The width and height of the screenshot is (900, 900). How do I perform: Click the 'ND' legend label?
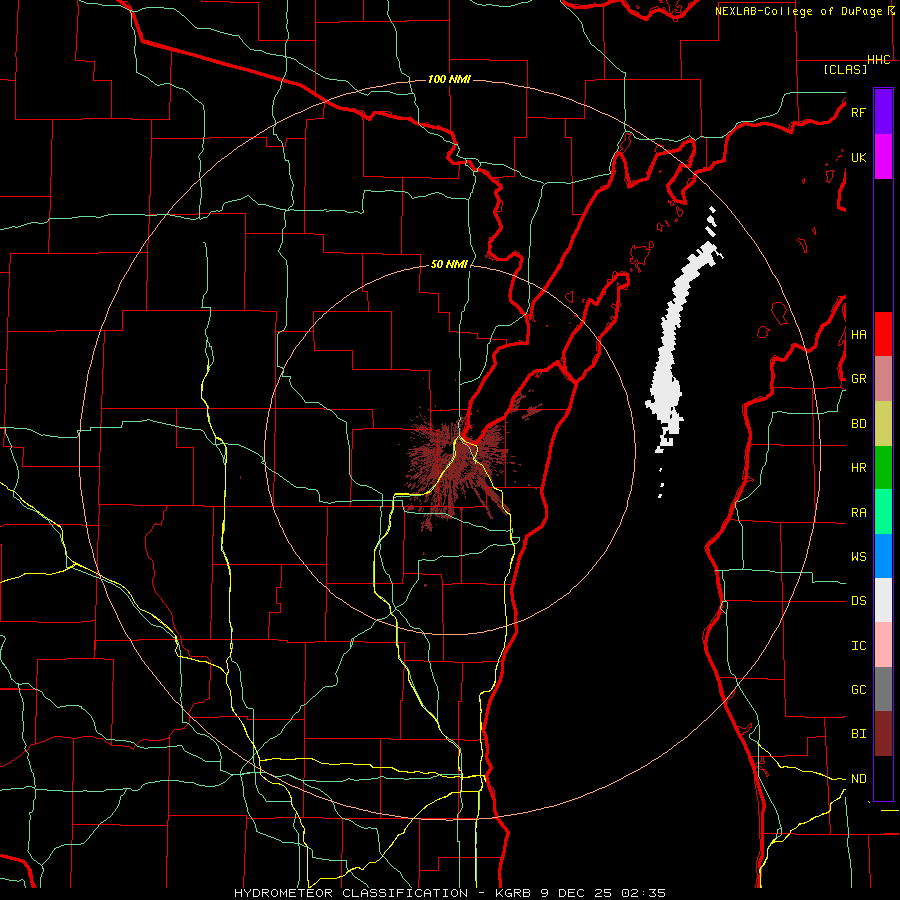858,778
